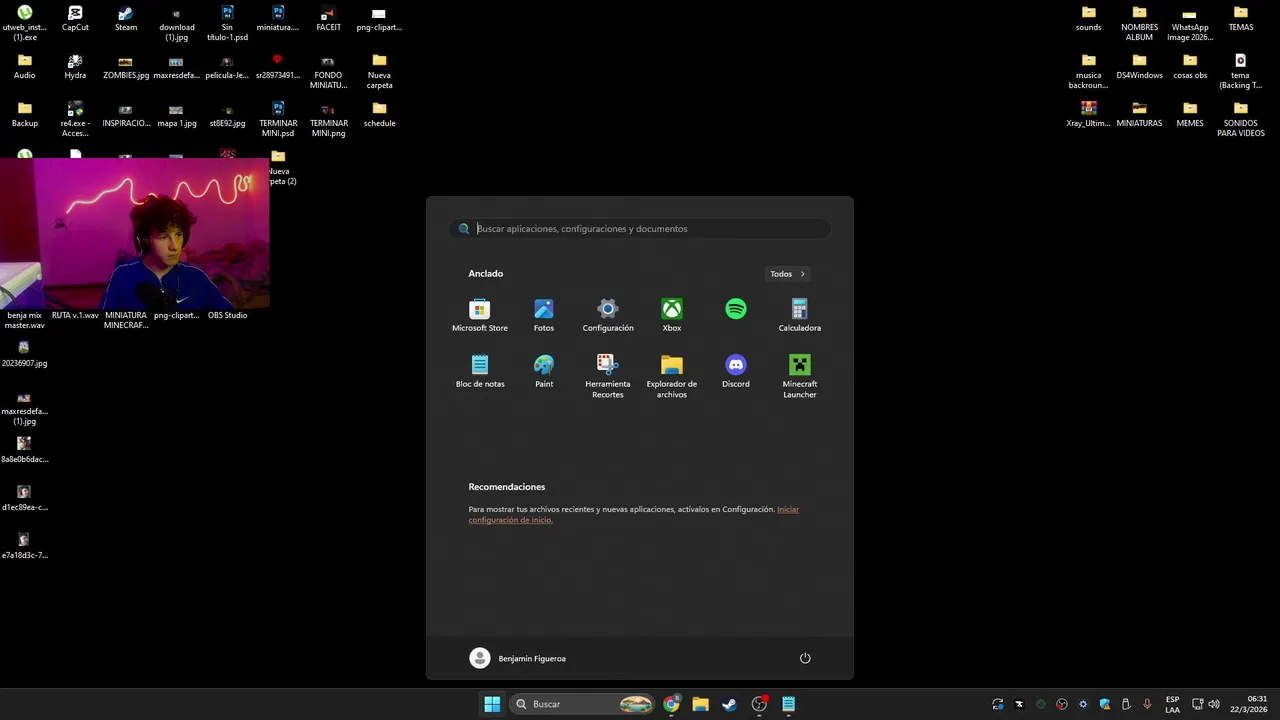
Task: Launch the Xbox app
Action: click(x=672, y=315)
